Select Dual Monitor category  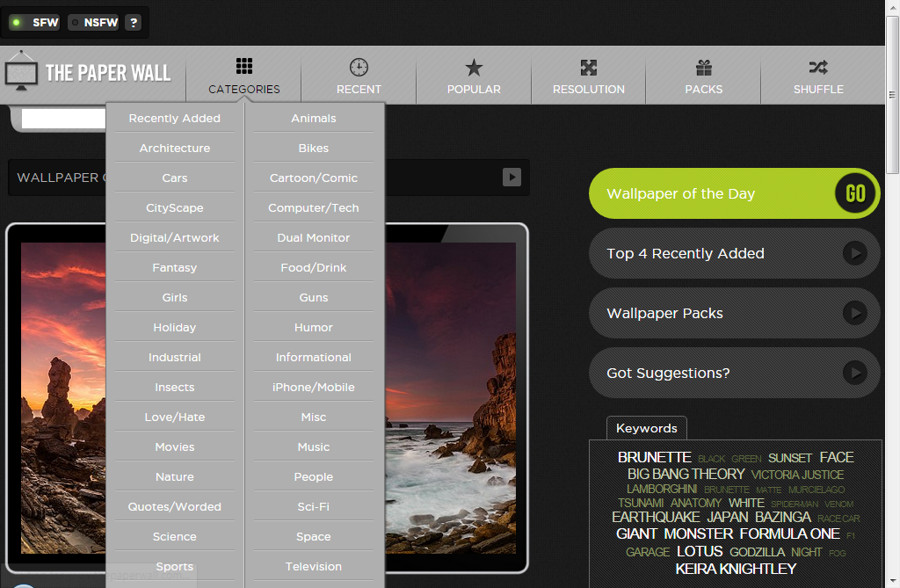click(313, 238)
